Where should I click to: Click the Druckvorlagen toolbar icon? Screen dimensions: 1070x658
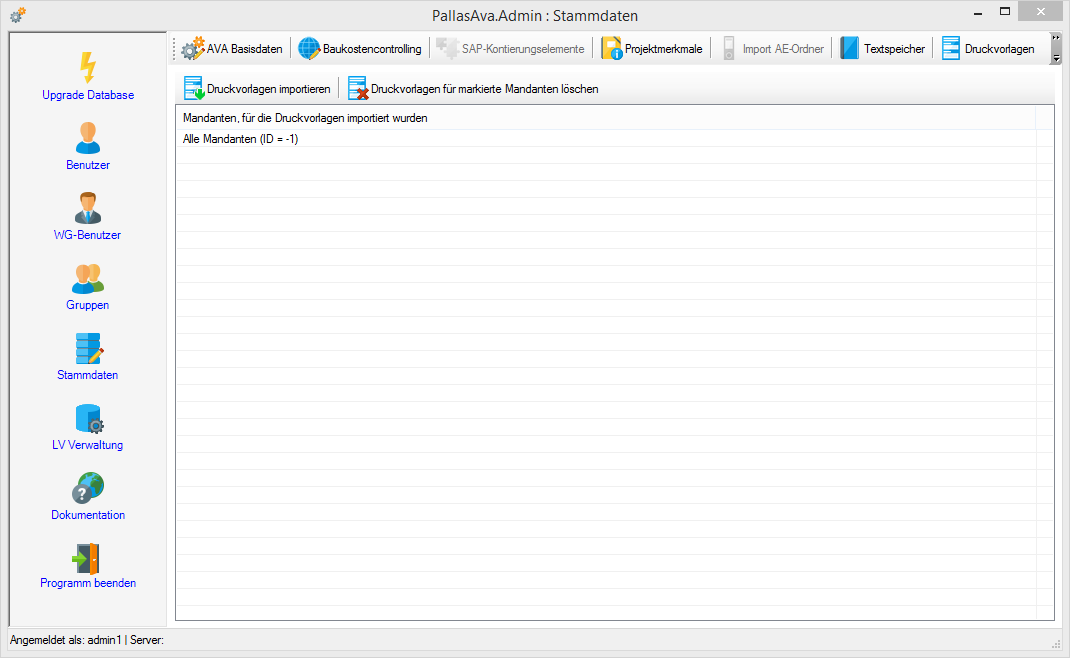951,48
